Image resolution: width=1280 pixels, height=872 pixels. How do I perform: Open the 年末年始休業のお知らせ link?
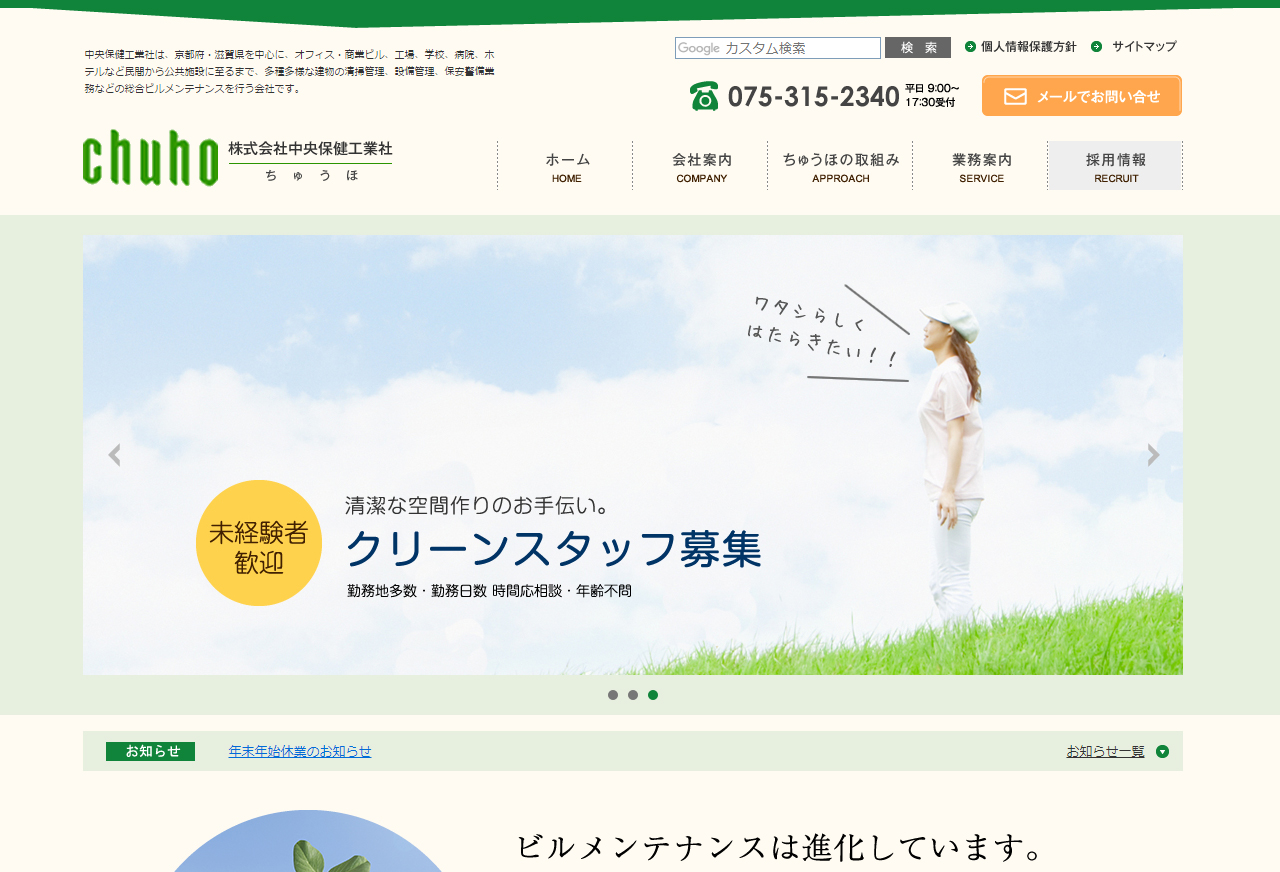point(300,751)
